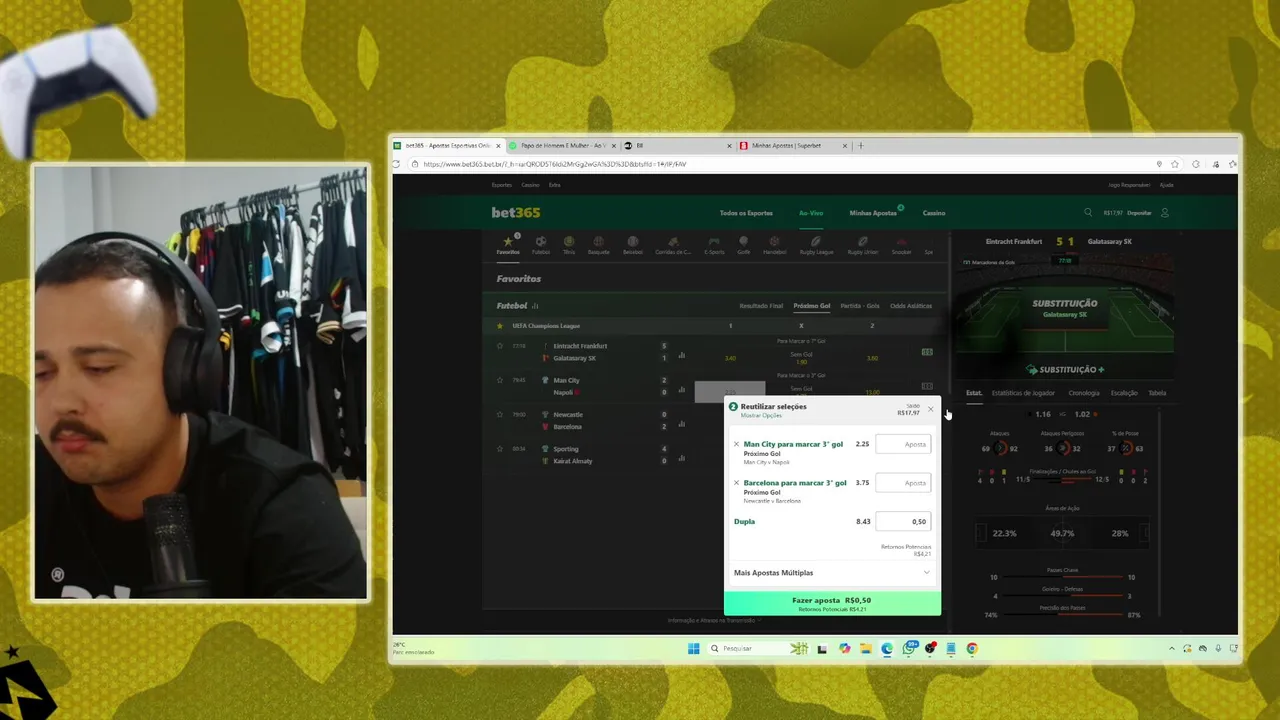Open stats chart icon beside Futebol heading
Screen dimensions: 1280x720
click(535, 306)
